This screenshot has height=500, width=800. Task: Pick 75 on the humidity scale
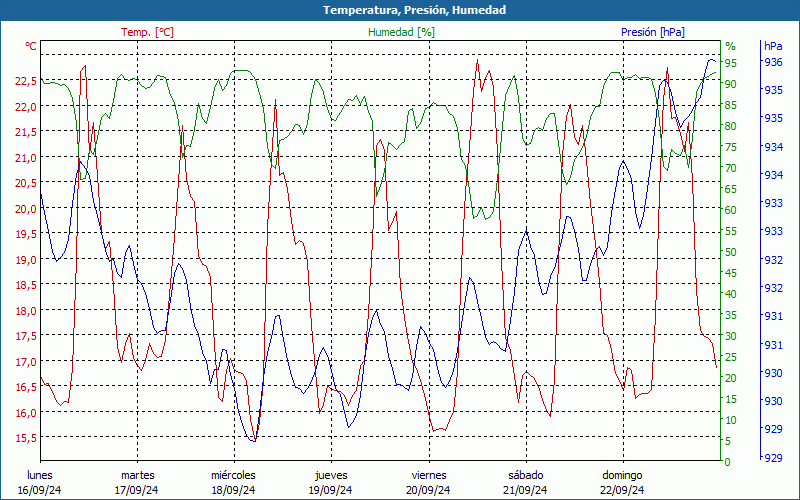tap(730, 147)
